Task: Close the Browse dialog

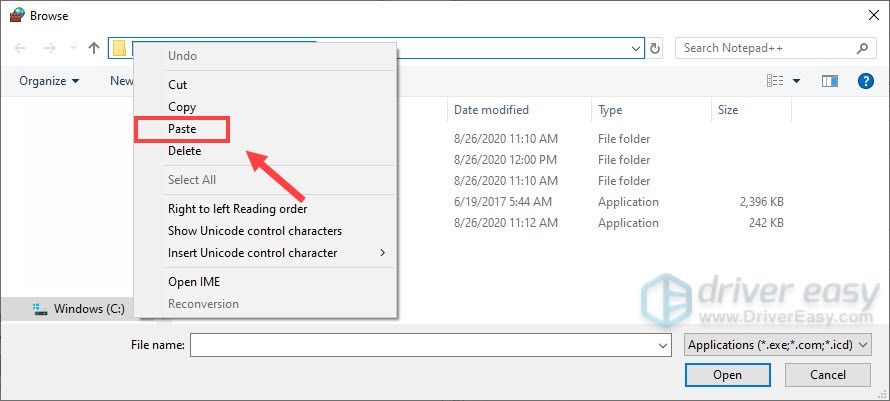Action: 874,16
